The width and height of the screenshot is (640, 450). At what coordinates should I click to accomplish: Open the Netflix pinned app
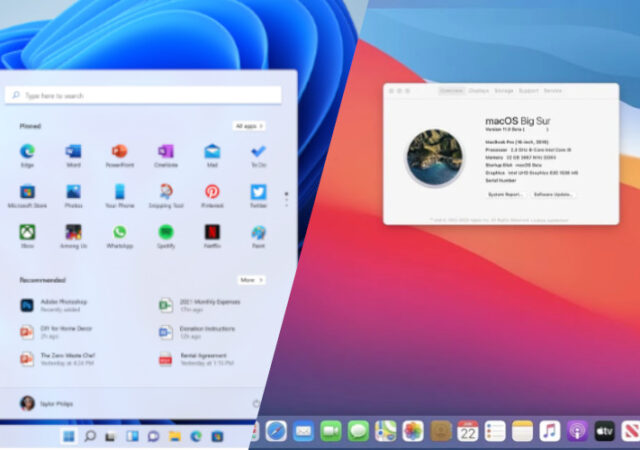tap(212, 232)
